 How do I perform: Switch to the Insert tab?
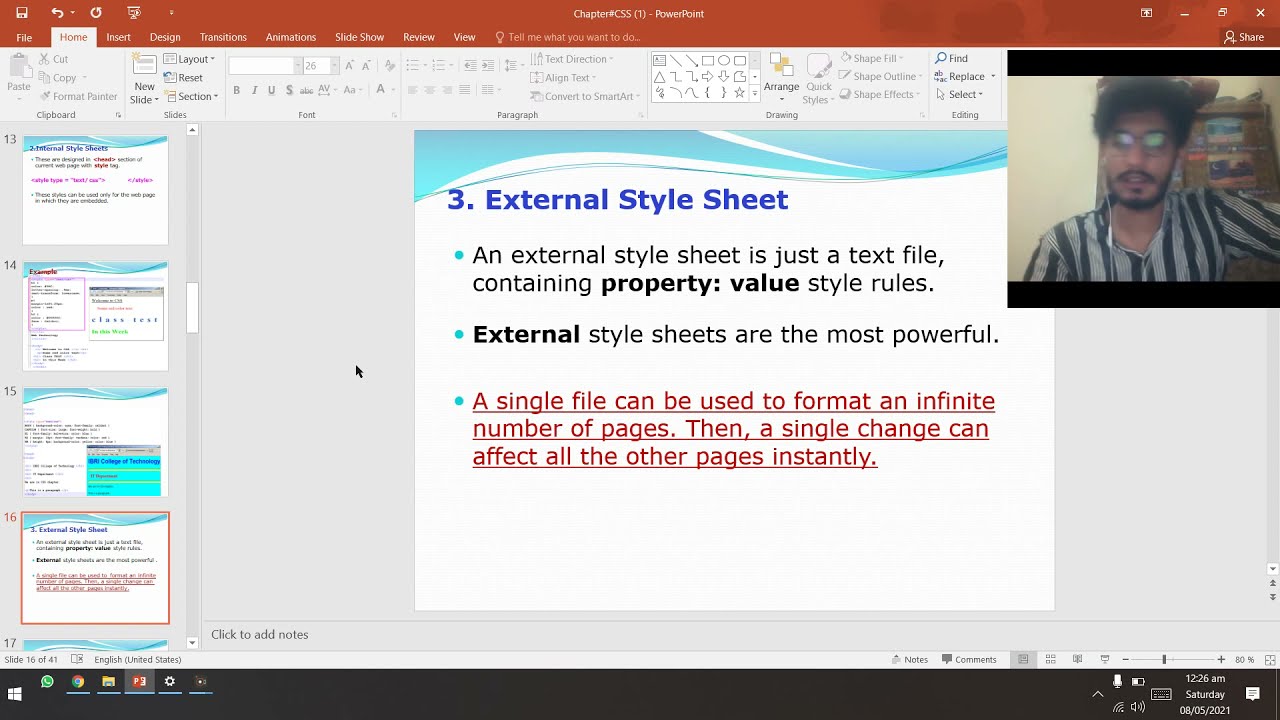[118, 37]
